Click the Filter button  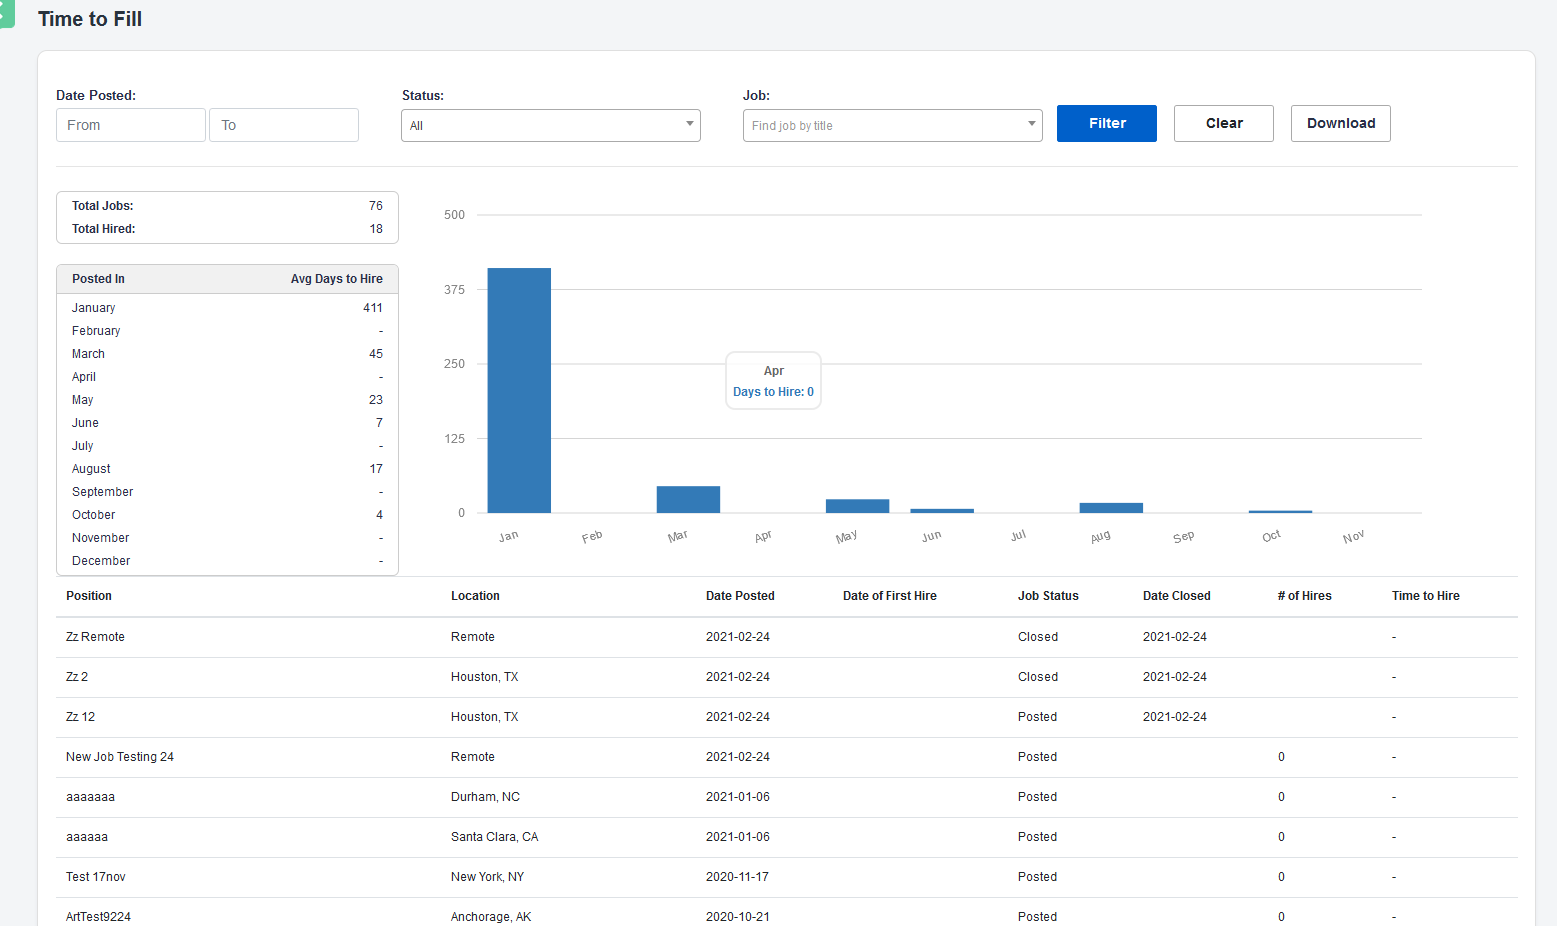pyautogui.click(x=1106, y=123)
